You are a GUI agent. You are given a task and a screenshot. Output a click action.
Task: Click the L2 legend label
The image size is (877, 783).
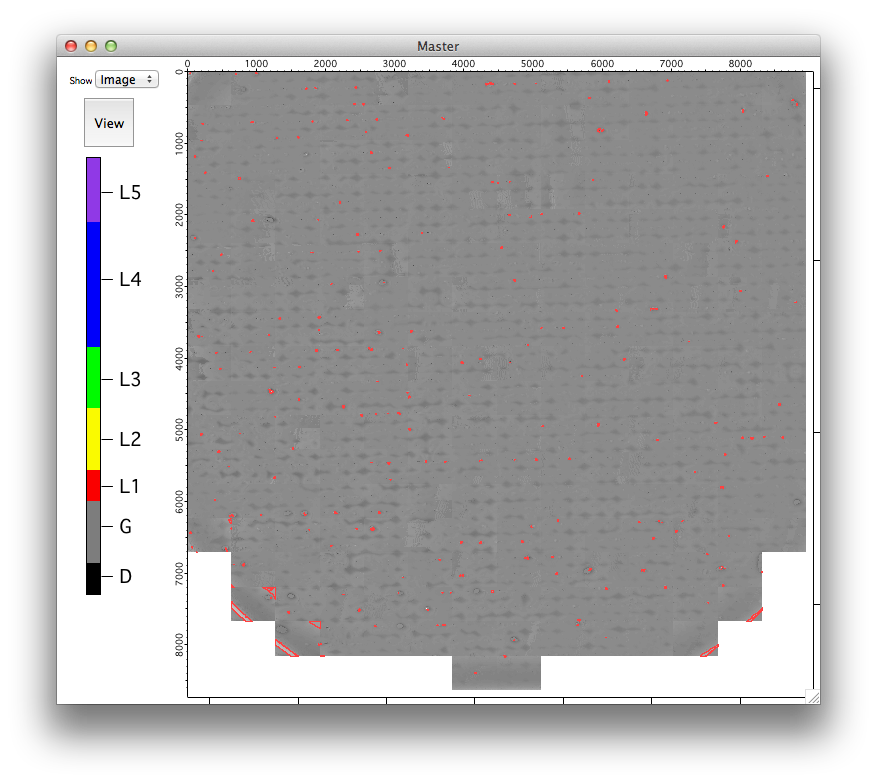(130, 439)
